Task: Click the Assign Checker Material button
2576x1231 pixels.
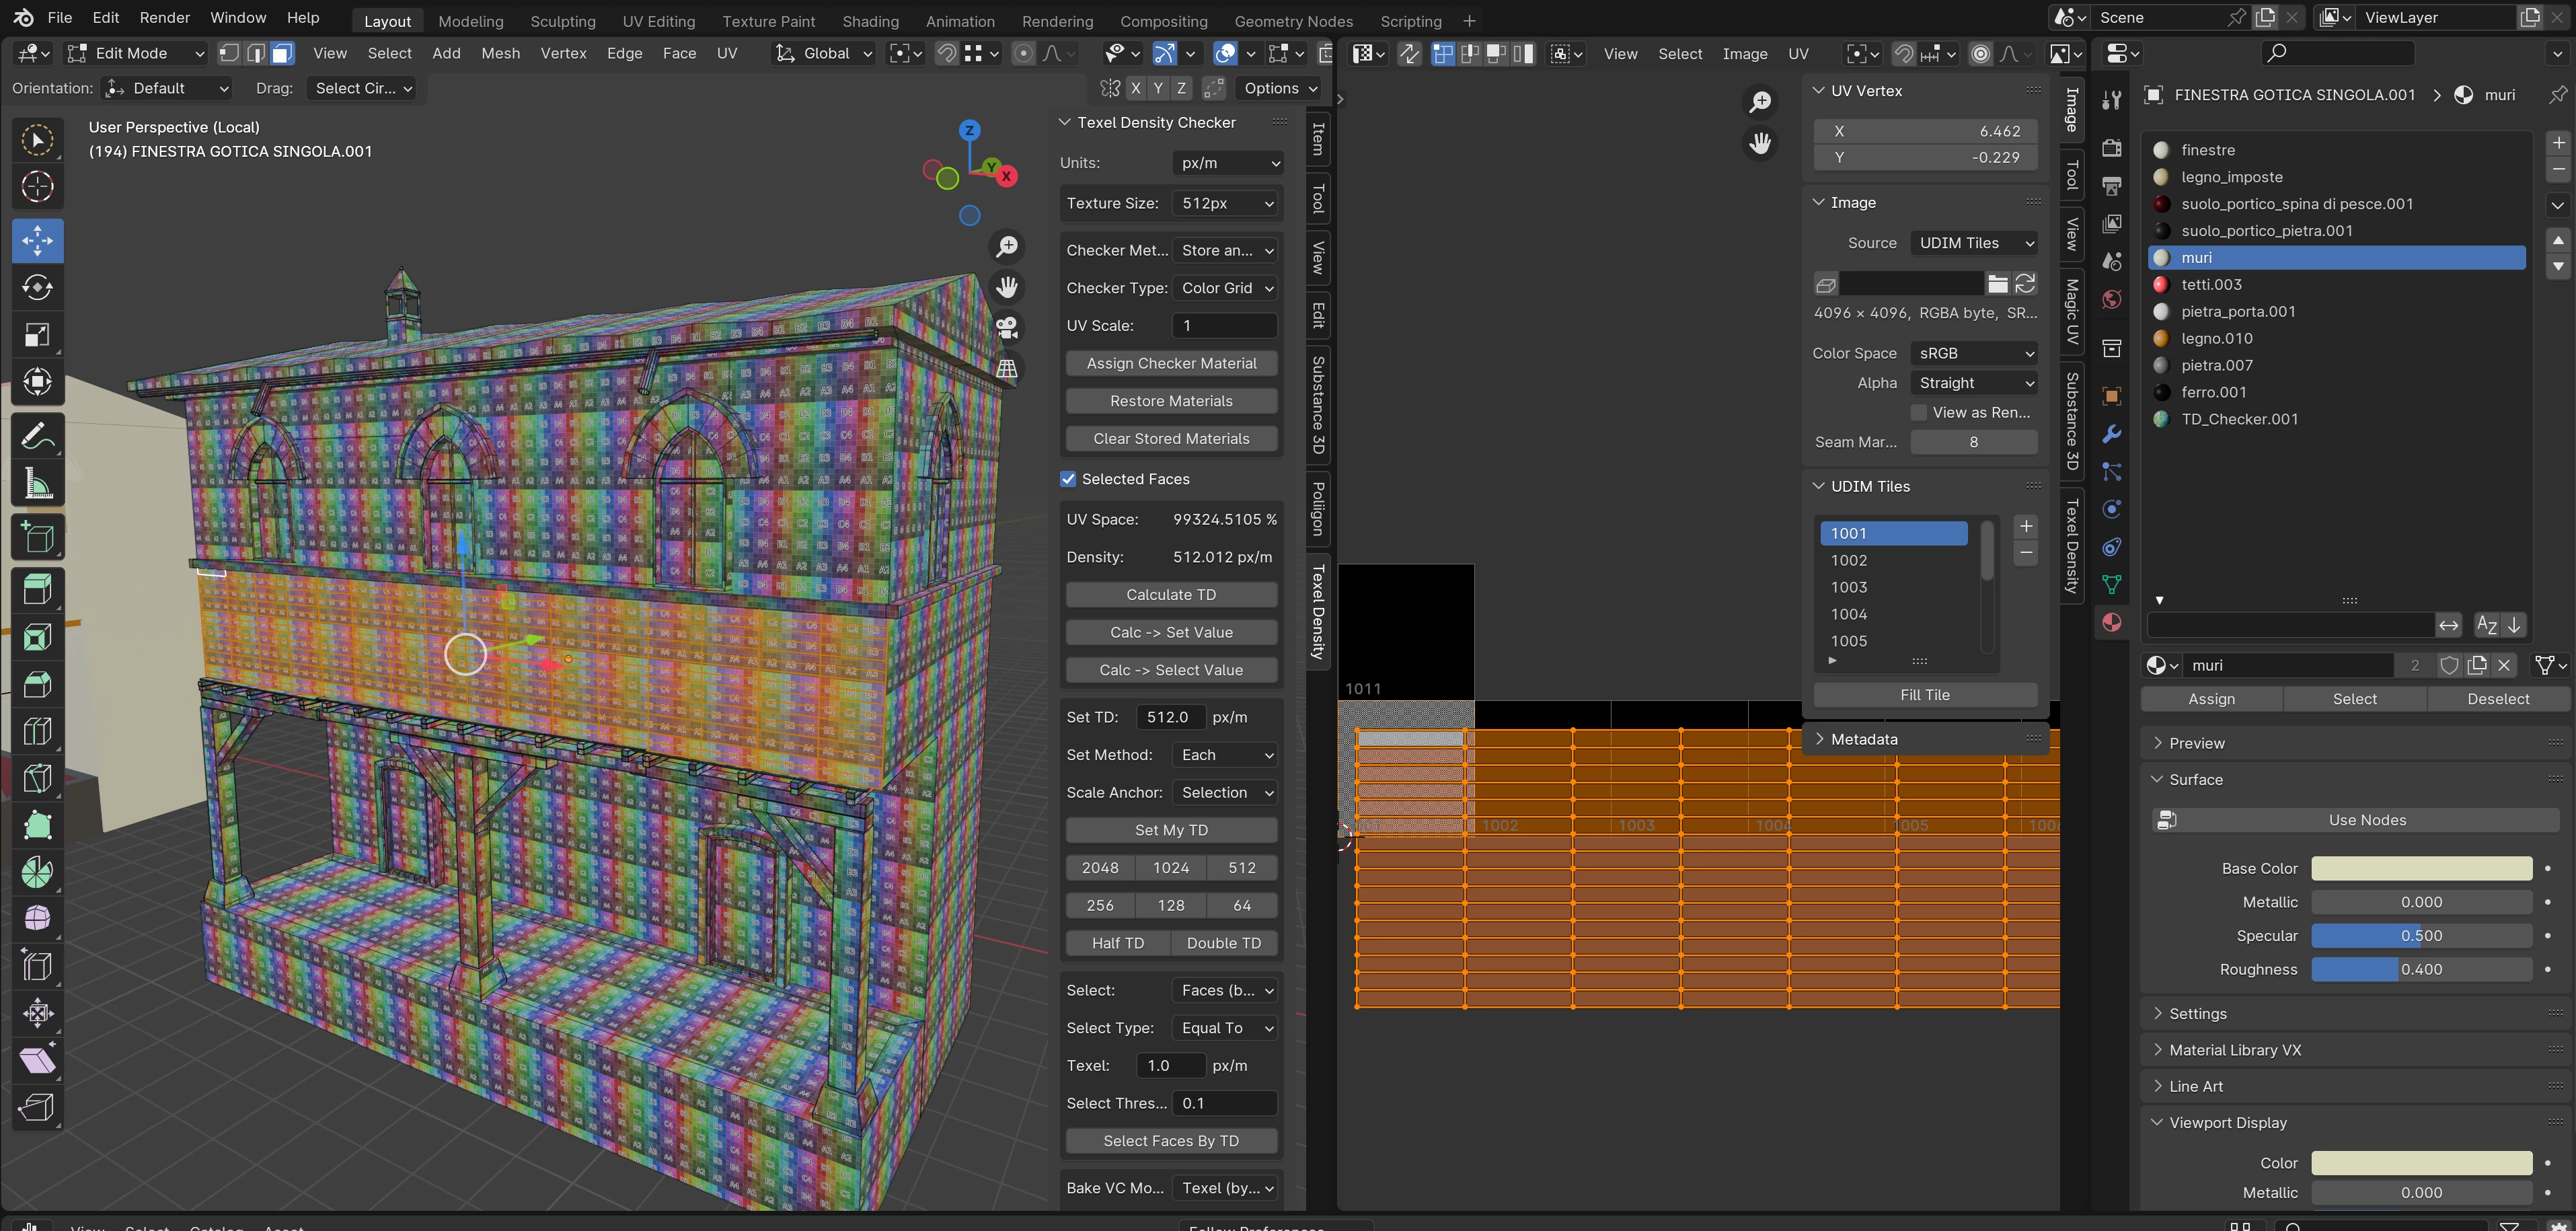Action: (x=1170, y=364)
